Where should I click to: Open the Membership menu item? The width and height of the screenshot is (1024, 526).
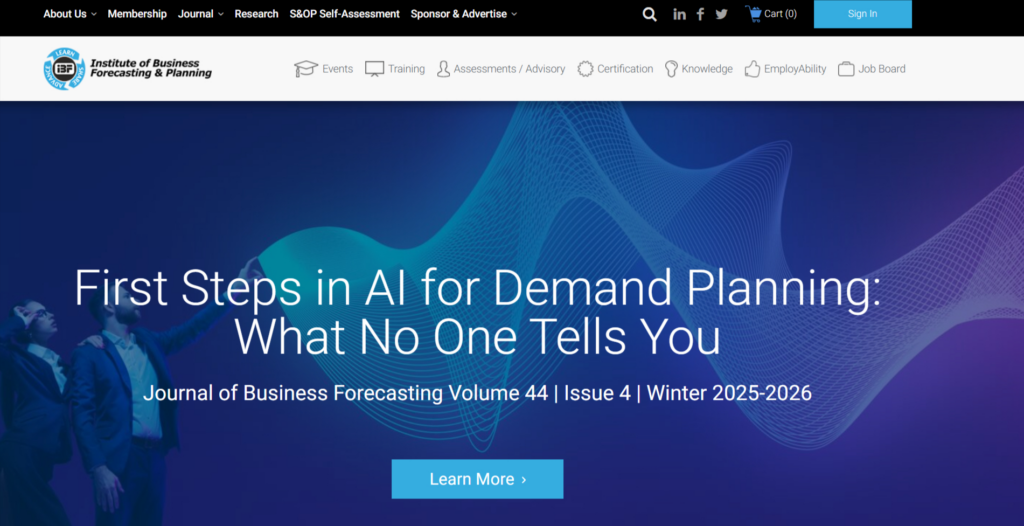(137, 14)
